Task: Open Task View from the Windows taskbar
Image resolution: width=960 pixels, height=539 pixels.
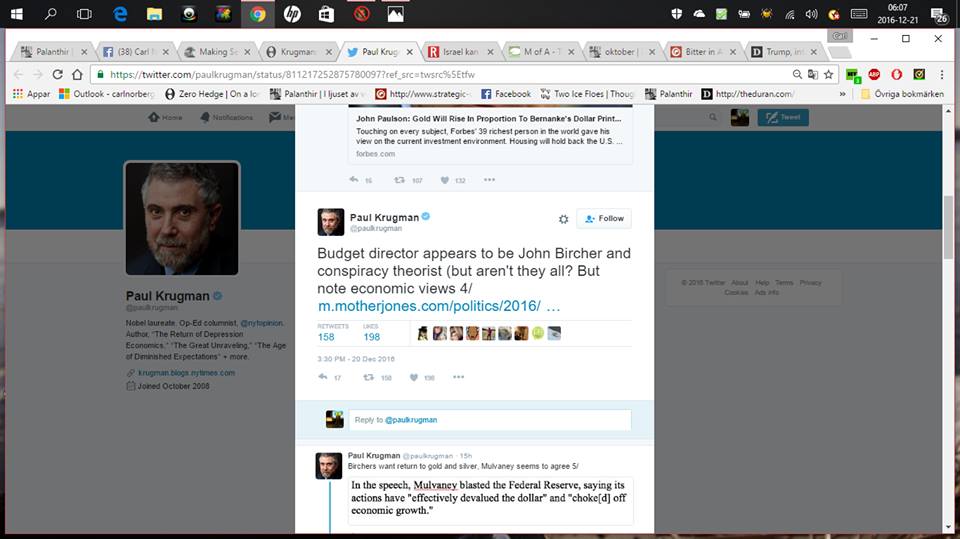Action: pyautogui.click(x=84, y=14)
